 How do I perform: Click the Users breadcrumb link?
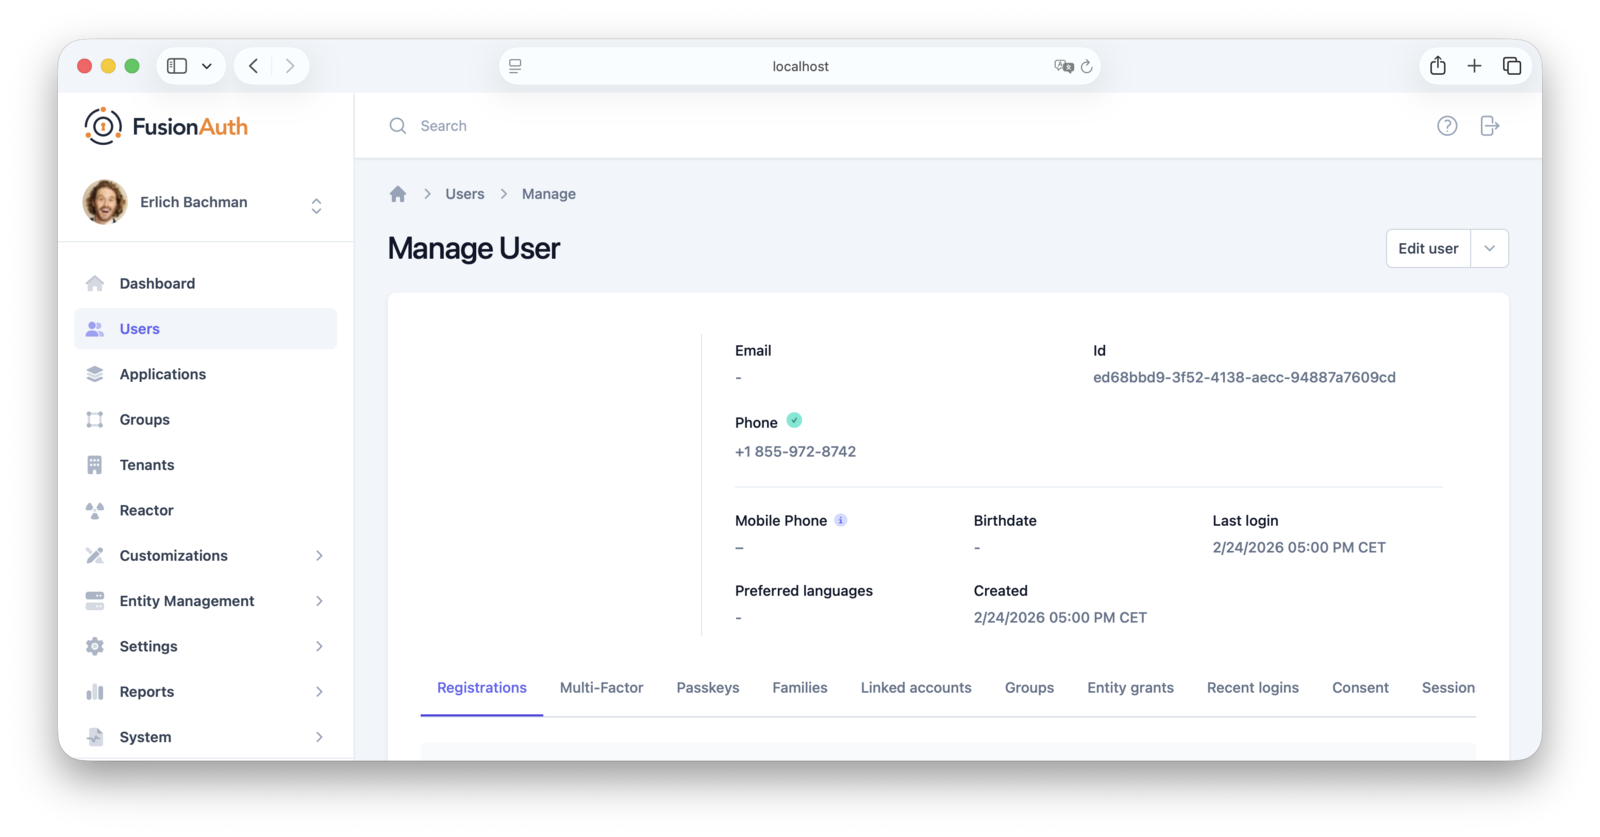click(x=465, y=194)
